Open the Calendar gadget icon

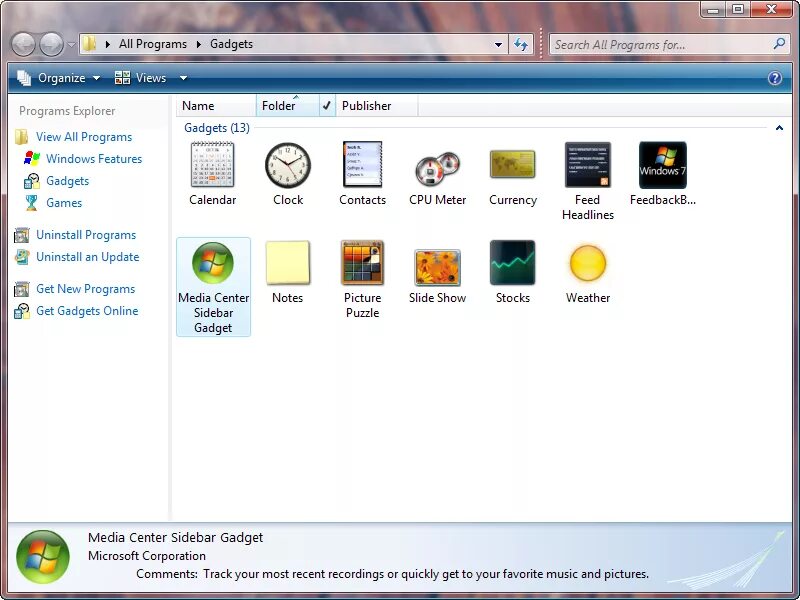(x=212, y=165)
